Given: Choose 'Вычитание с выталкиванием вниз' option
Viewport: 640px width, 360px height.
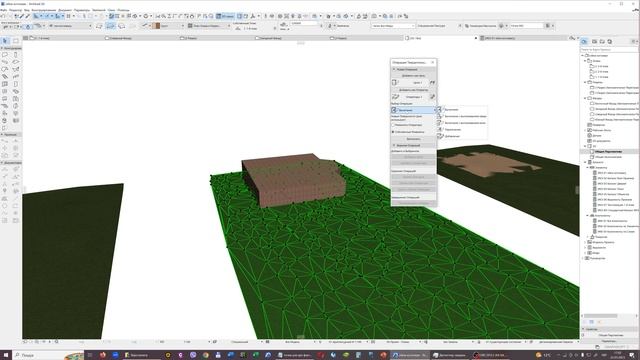Looking at the screenshot, I should tap(462, 123).
